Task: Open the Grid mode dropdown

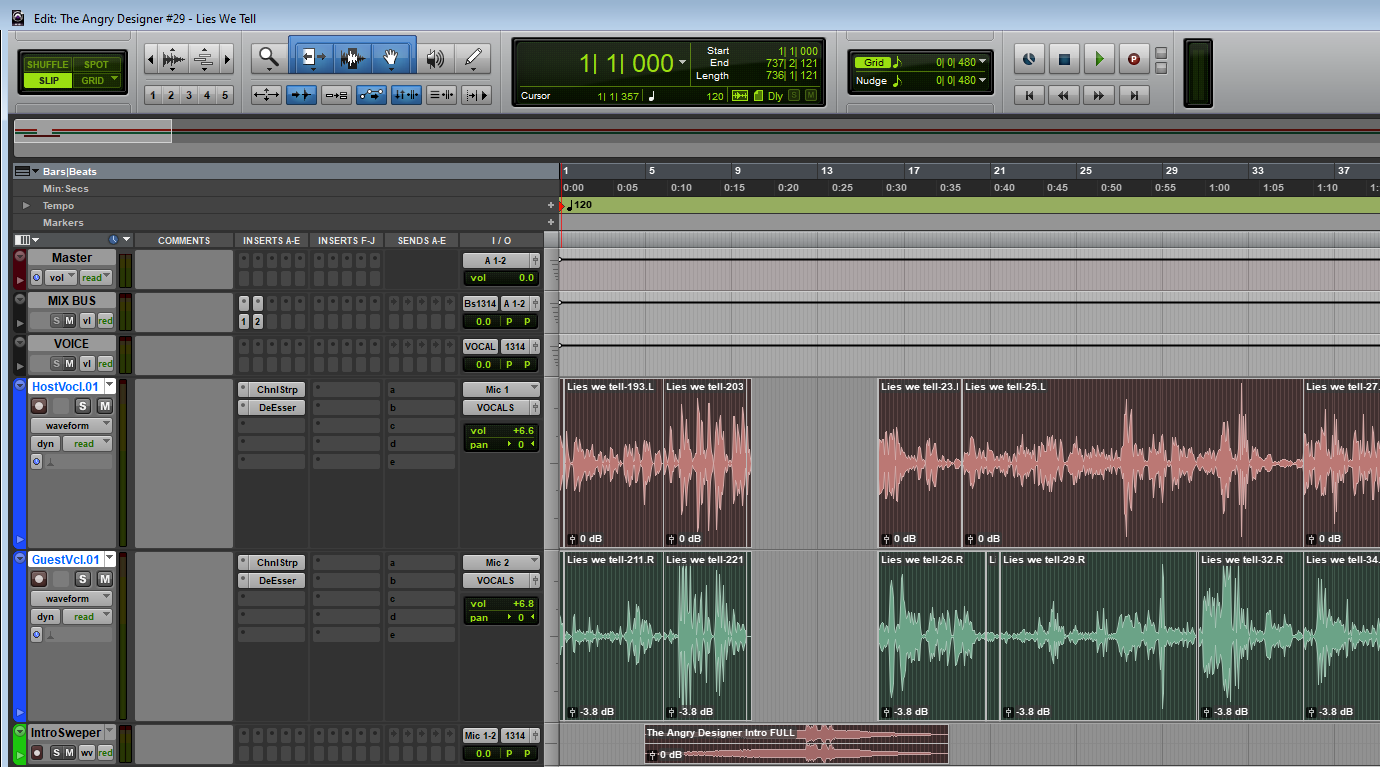Action: [x=114, y=80]
